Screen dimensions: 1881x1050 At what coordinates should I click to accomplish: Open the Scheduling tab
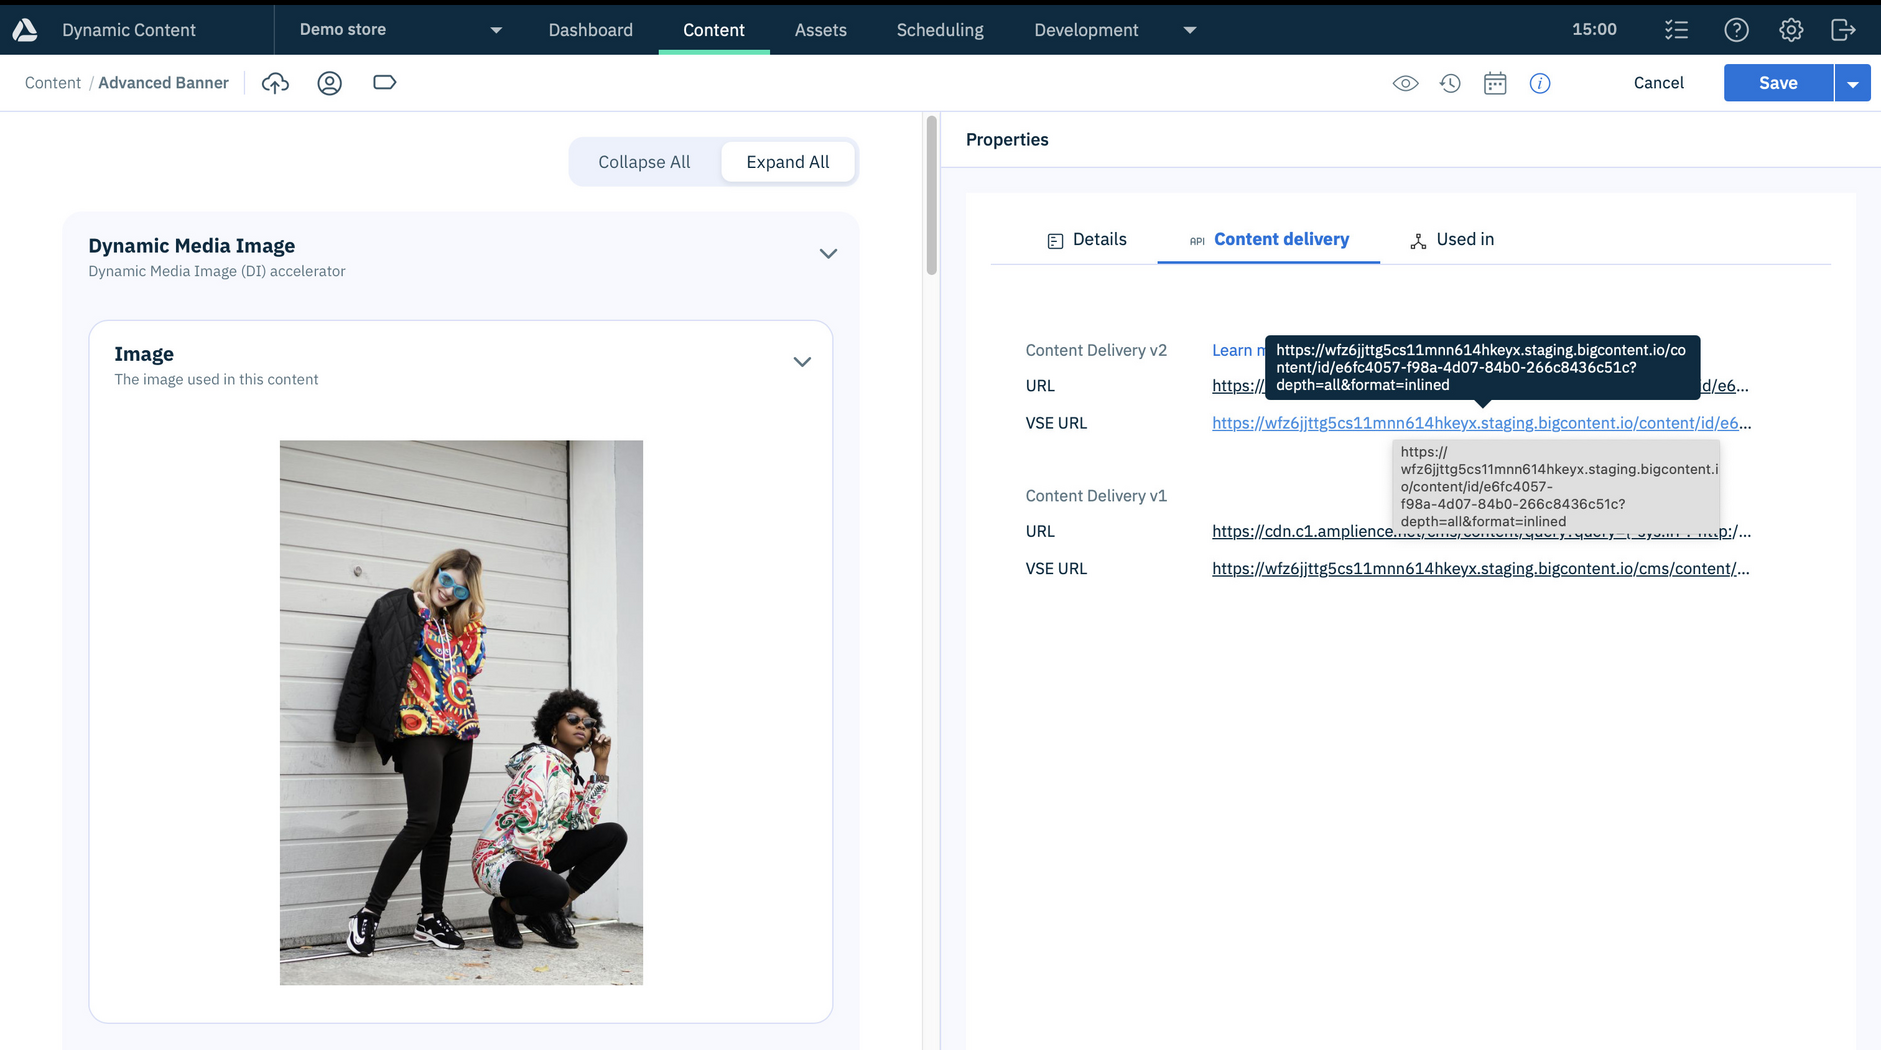click(x=940, y=30)
